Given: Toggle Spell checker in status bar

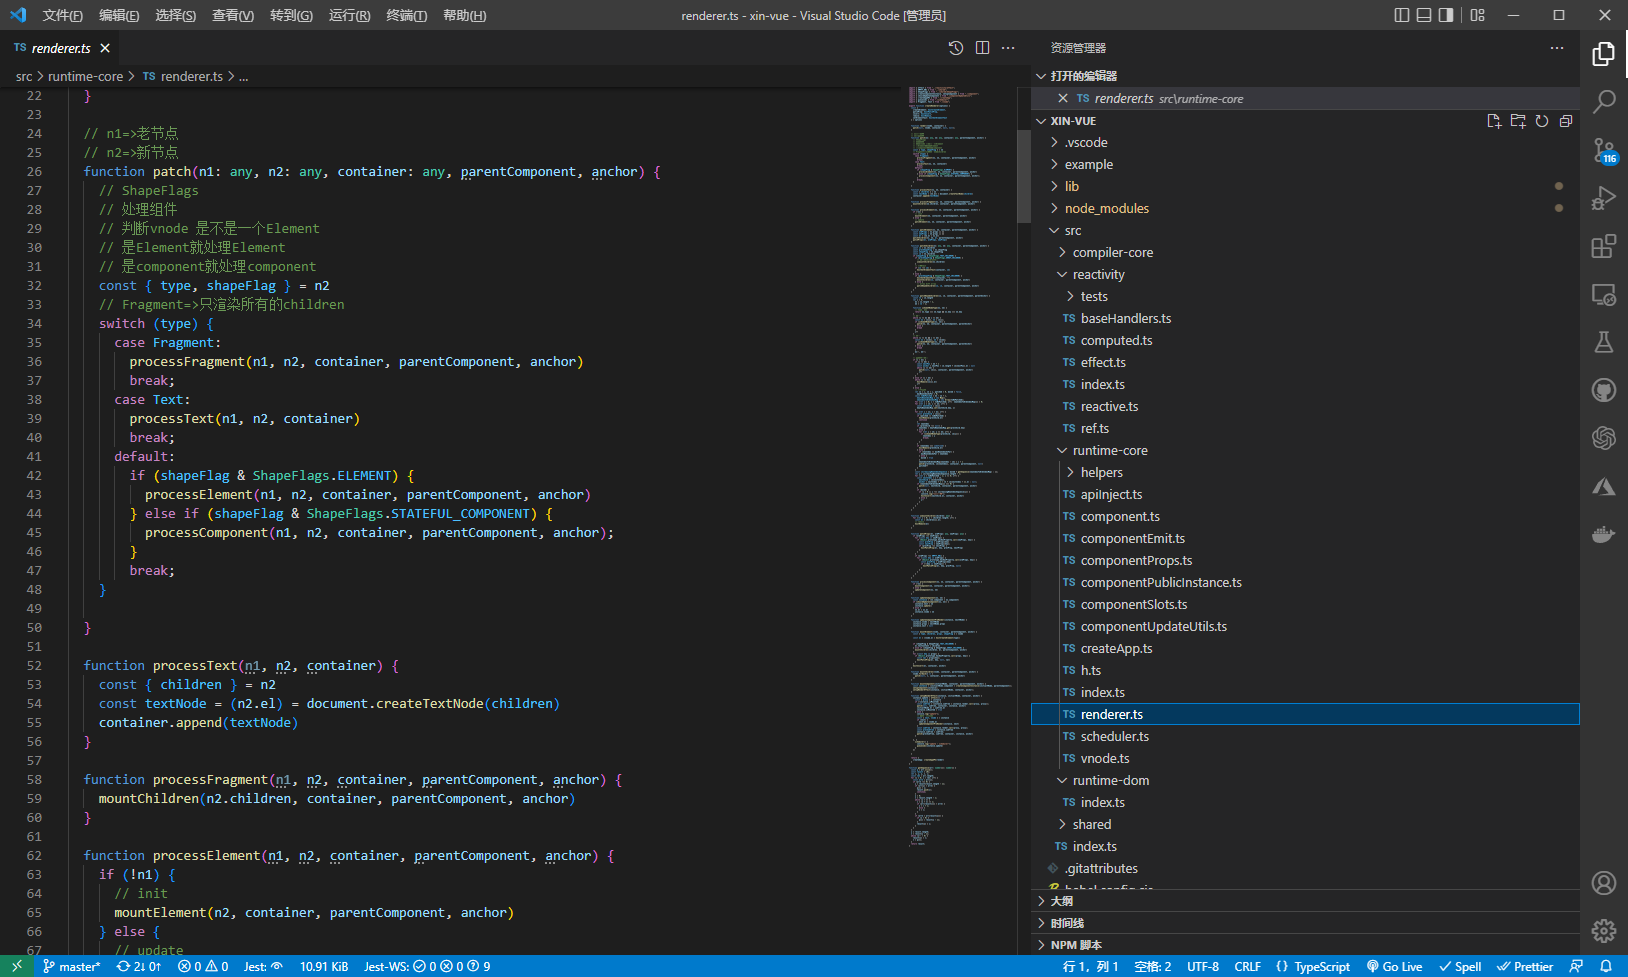Looking at the screenshot, I should tap(1460, 966).
